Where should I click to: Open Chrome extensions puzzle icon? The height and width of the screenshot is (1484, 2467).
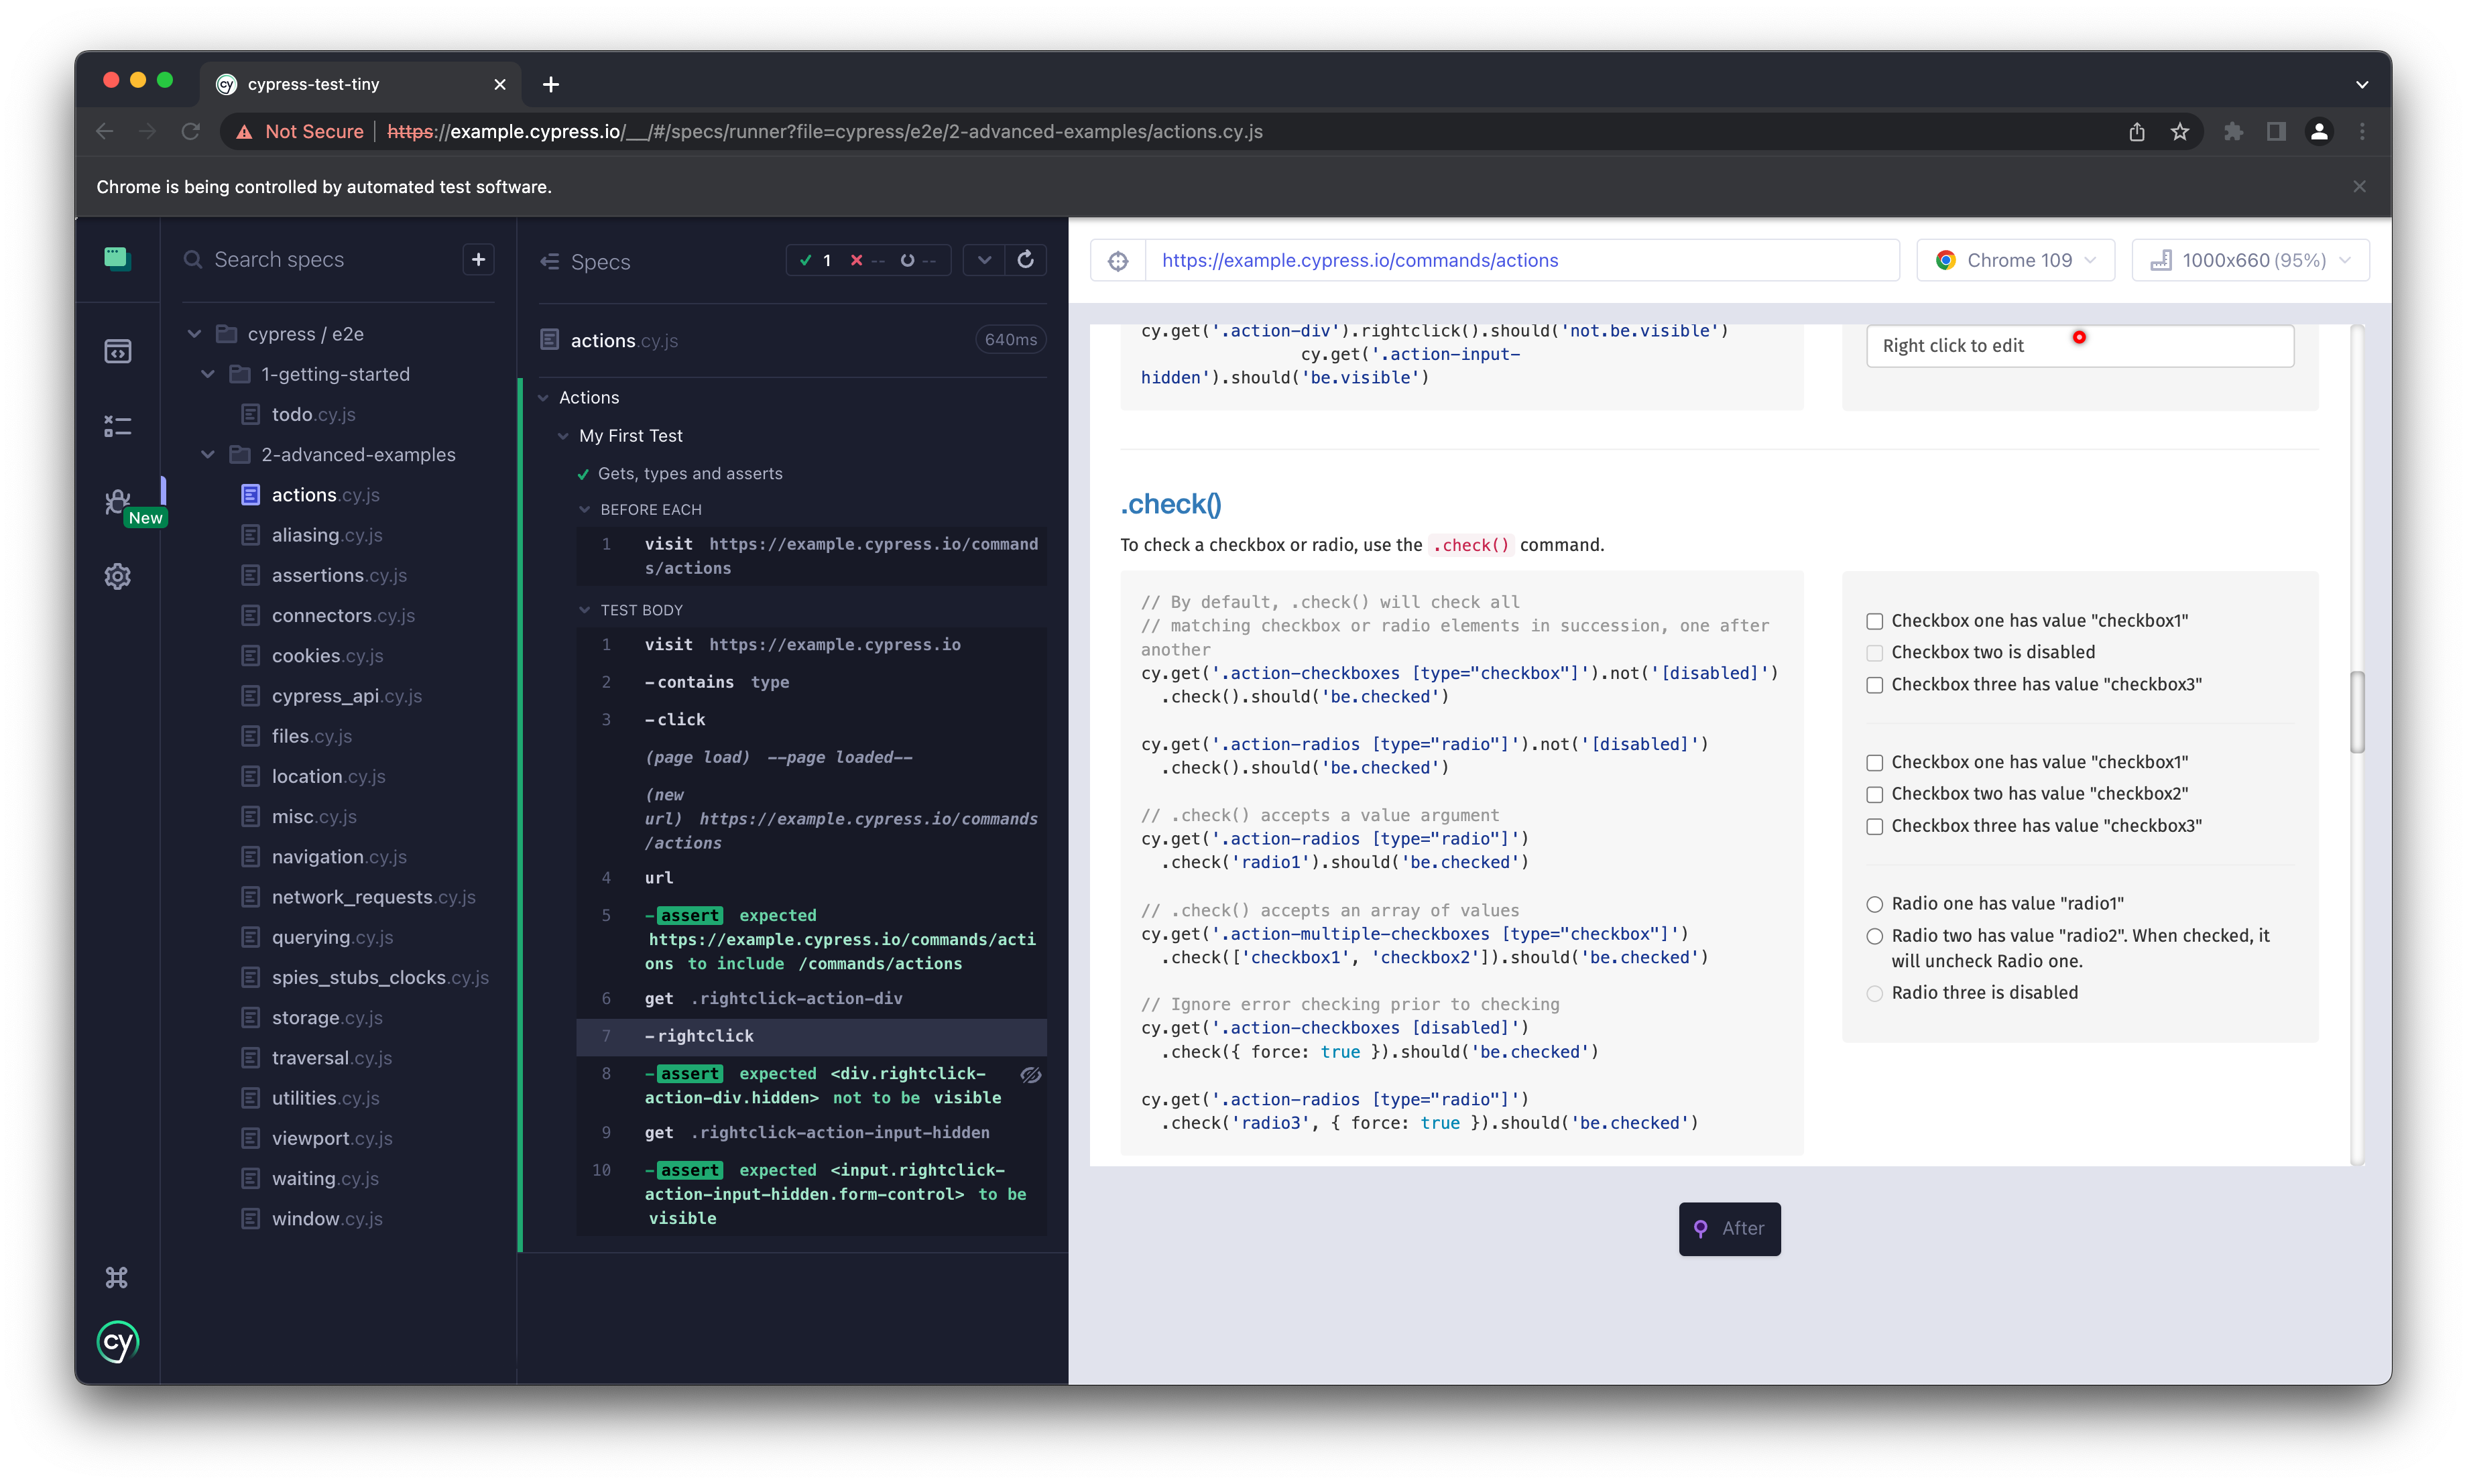click(x=2233, y=132)
